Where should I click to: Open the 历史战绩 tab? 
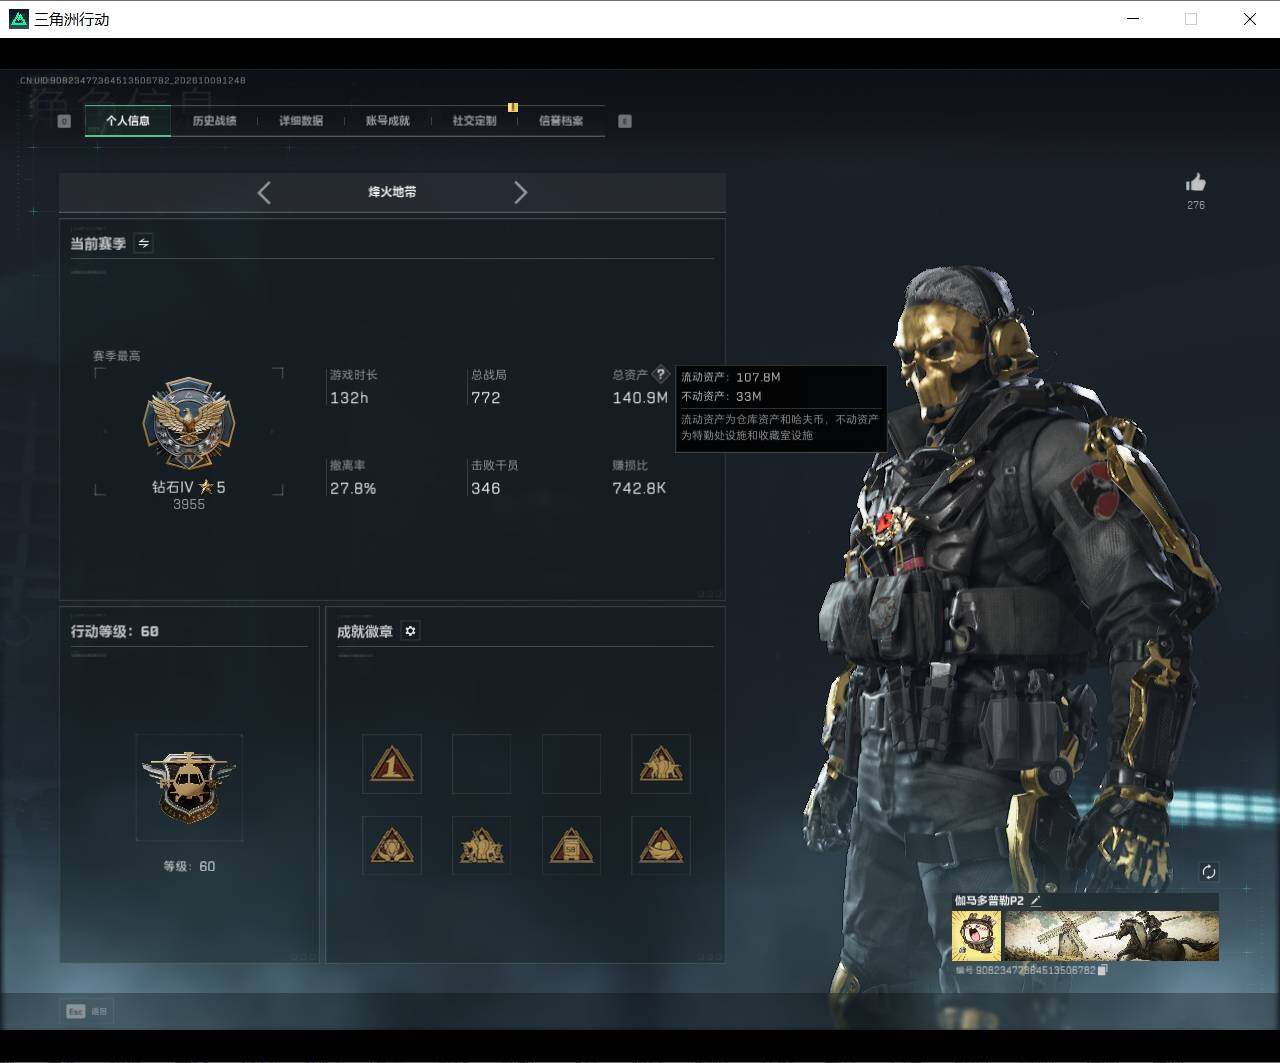[214, 121]
